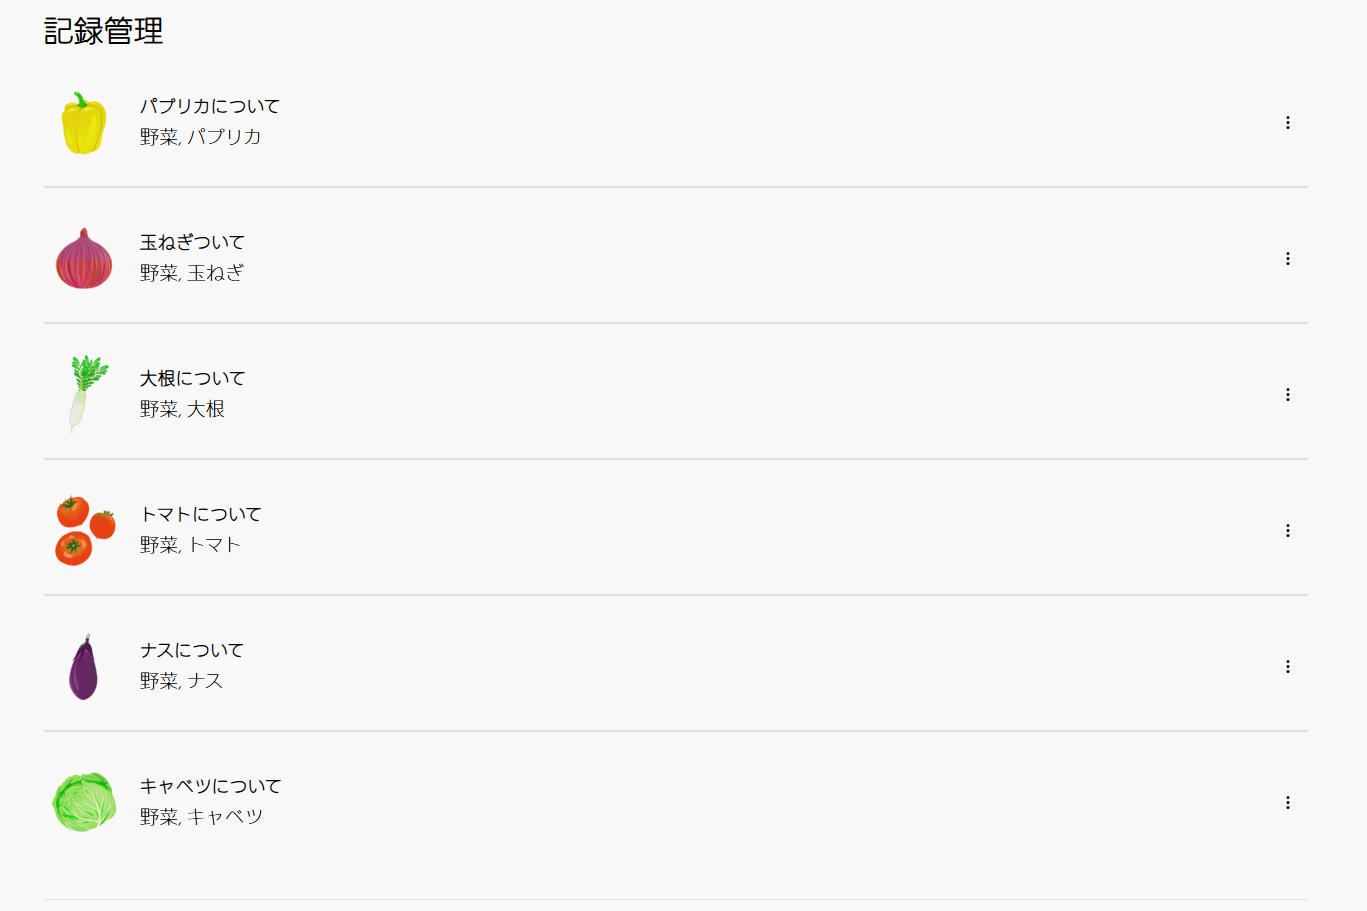Show more options for トマトについて
1367x911 pixels.
point(1287,531)
